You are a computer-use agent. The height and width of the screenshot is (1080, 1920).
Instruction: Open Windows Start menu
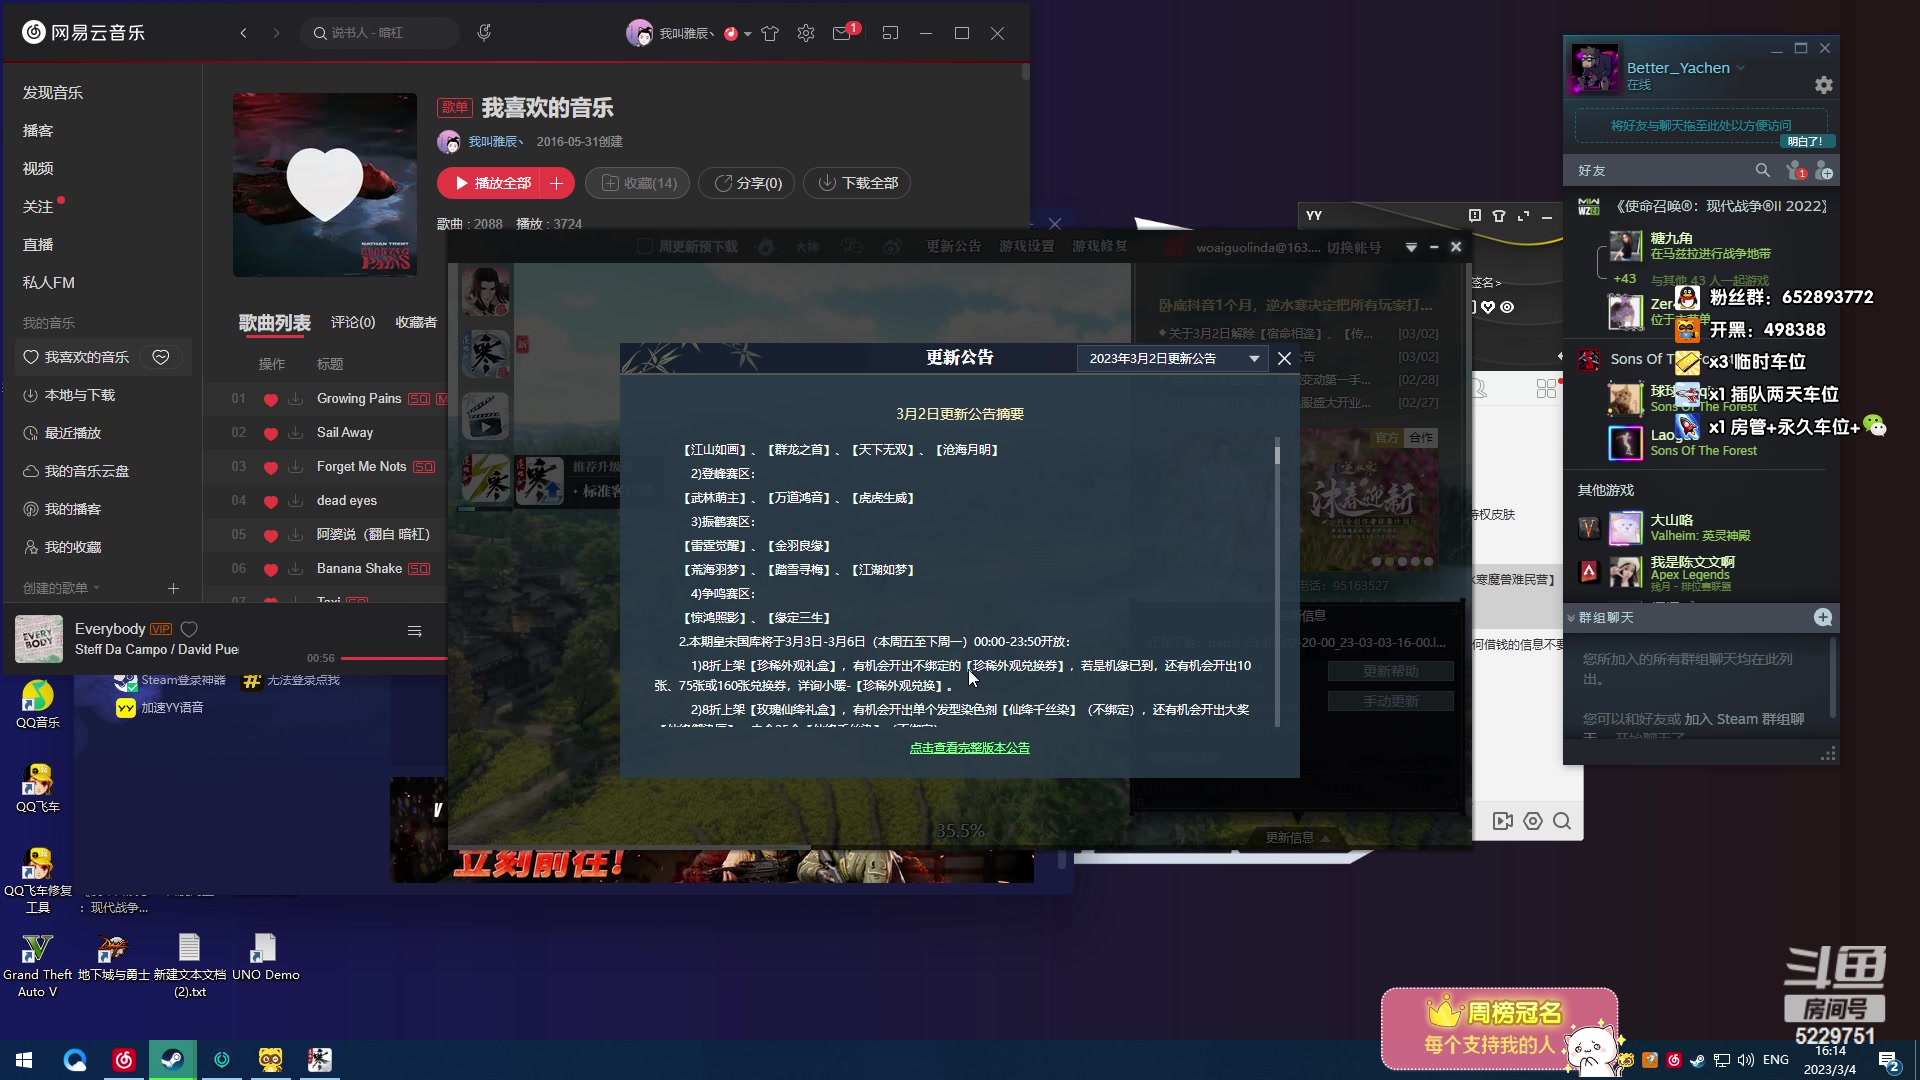(x=24, y=1060)
